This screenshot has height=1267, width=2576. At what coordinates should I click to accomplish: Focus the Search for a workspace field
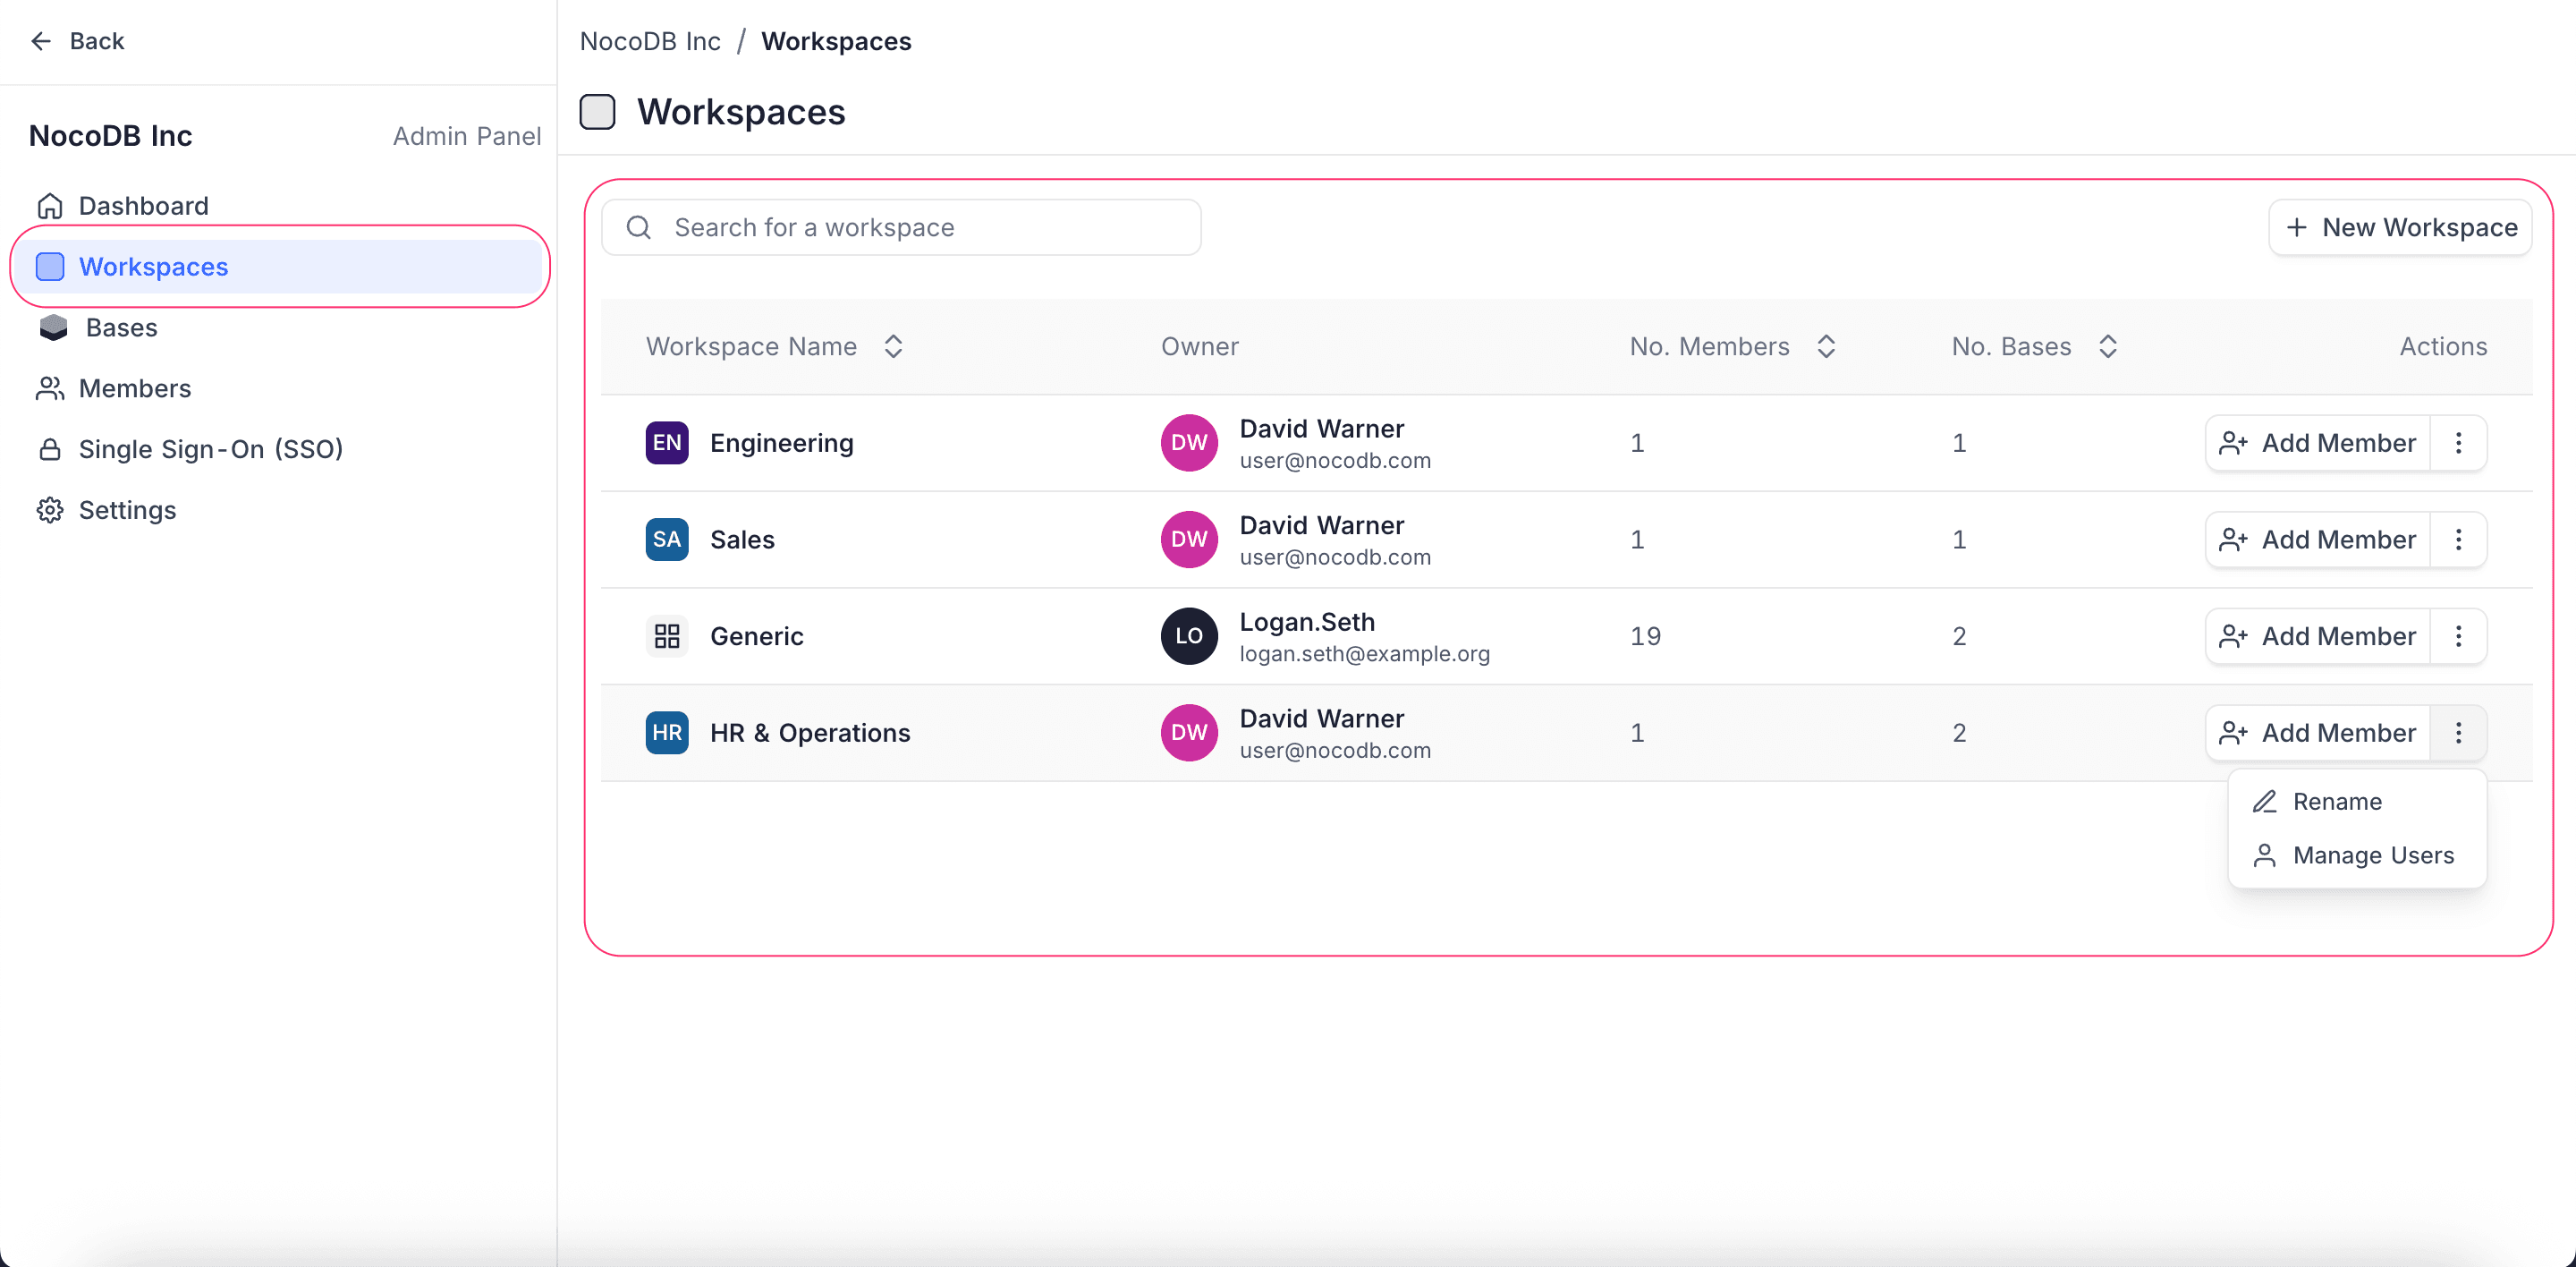tap(900, 228)
